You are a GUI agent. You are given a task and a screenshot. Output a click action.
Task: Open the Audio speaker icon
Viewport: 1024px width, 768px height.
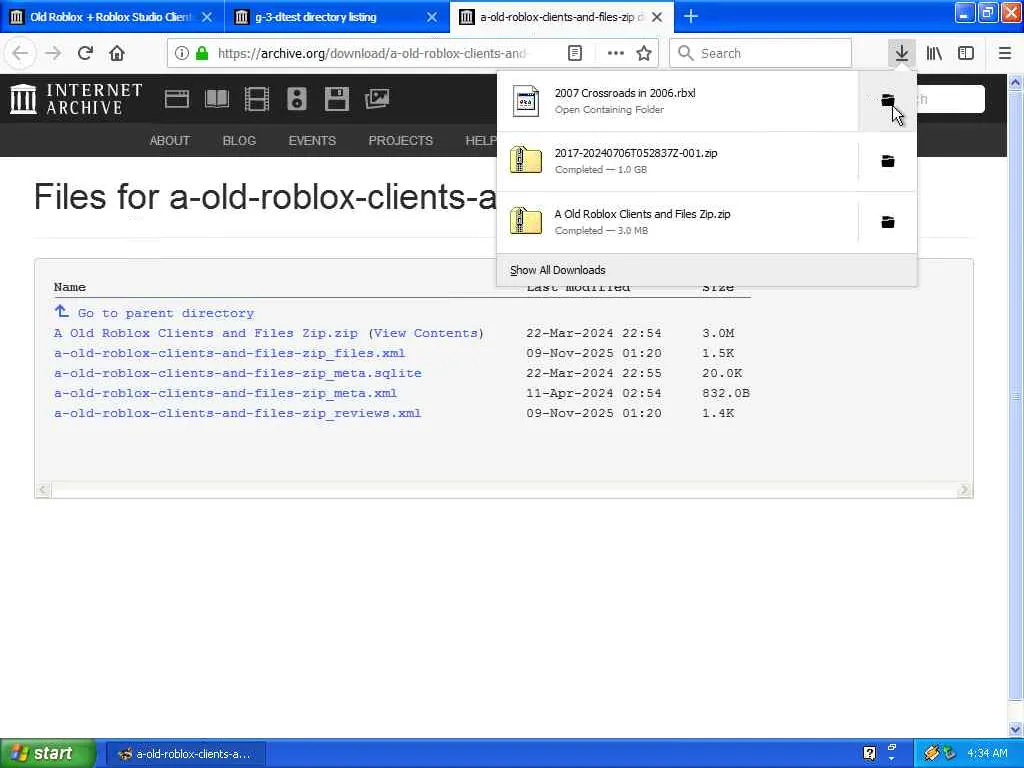pyautogui.click(x=296, y=99)
